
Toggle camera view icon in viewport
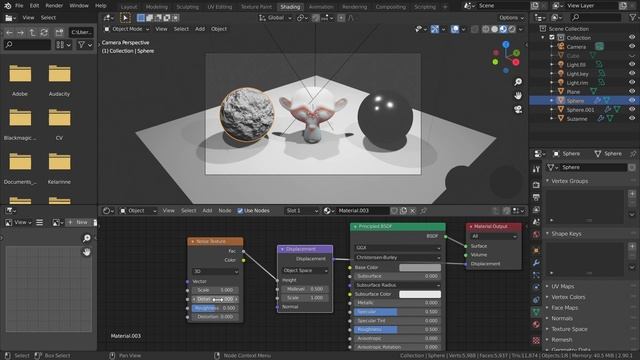click(518, 109)
